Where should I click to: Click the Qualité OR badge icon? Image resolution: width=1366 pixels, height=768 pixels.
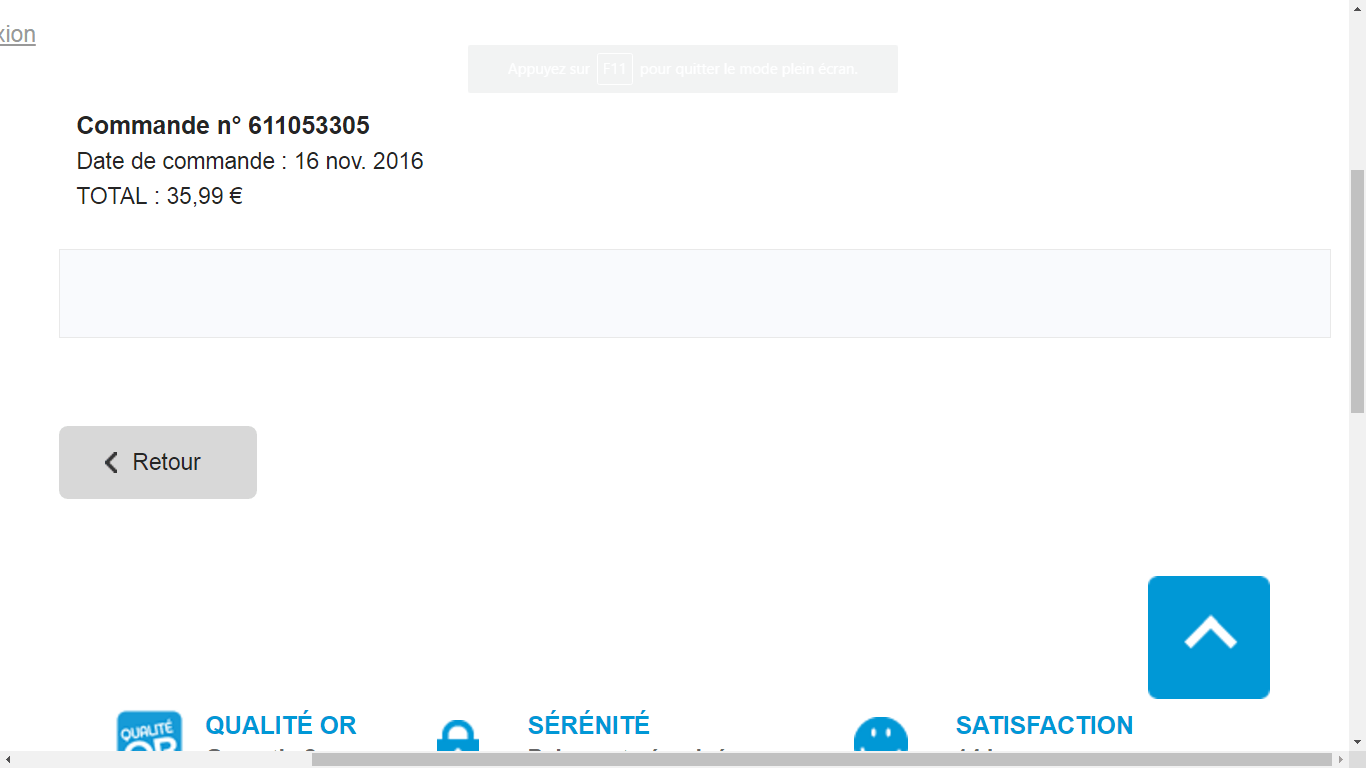(x=149, y=735)
